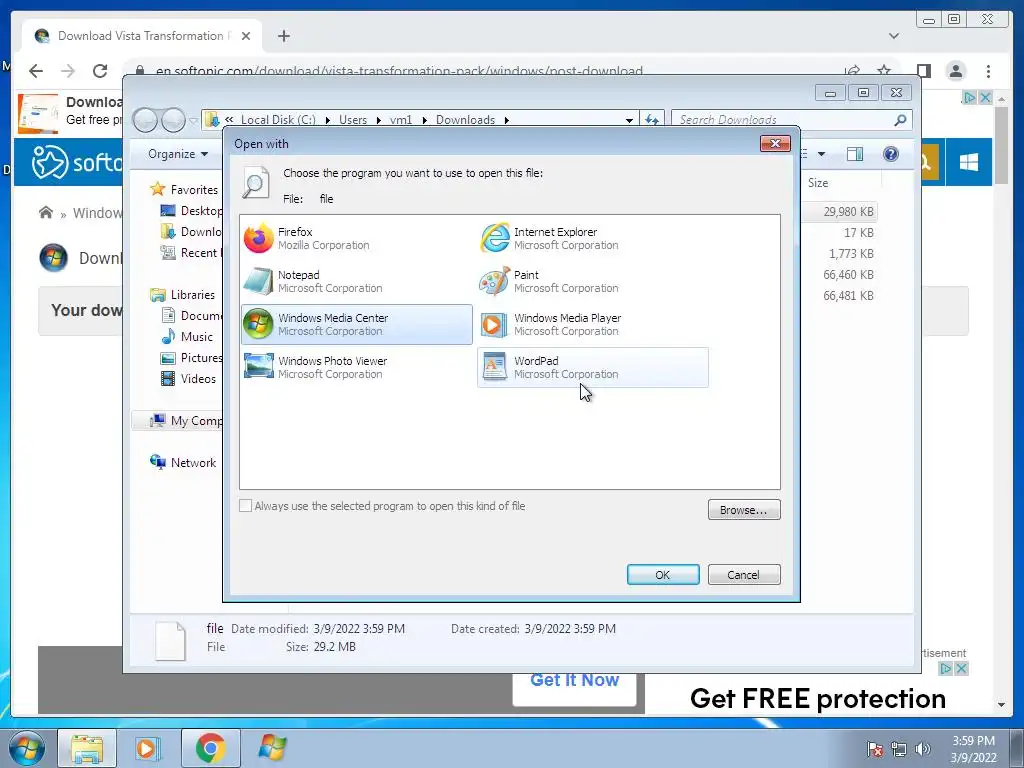Click the Action Center flag icon

(x=874, y=749)
